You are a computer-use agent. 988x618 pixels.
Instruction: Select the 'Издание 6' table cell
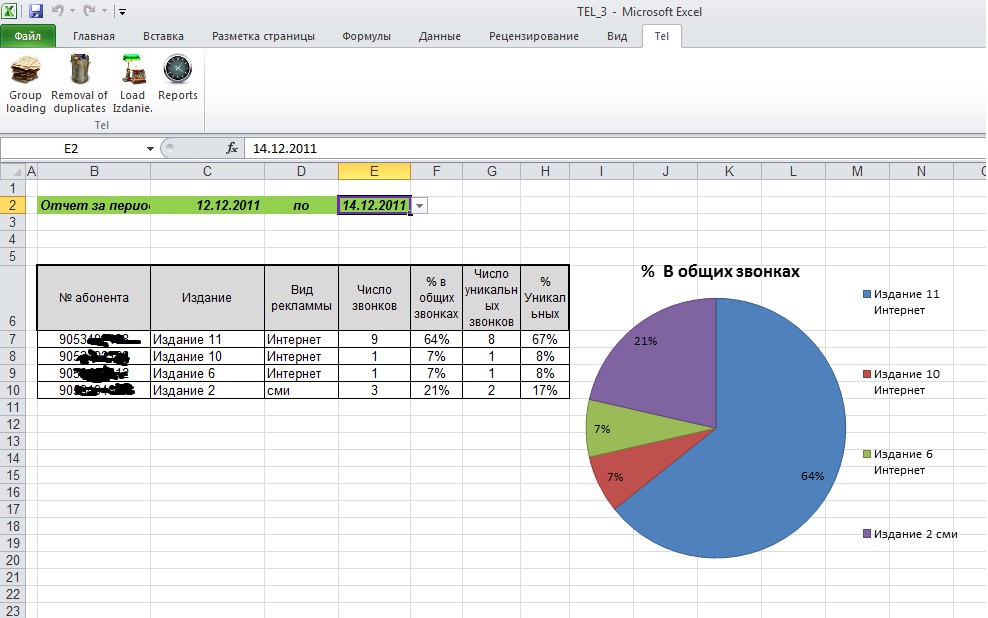click(207, 373)
